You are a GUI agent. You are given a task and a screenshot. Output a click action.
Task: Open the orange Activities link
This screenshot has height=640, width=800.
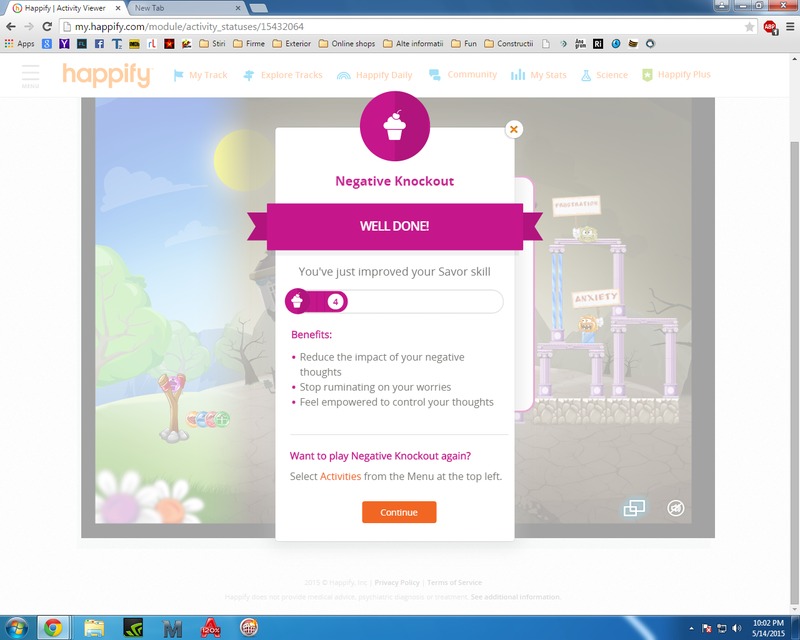click(x=340, y=476)
